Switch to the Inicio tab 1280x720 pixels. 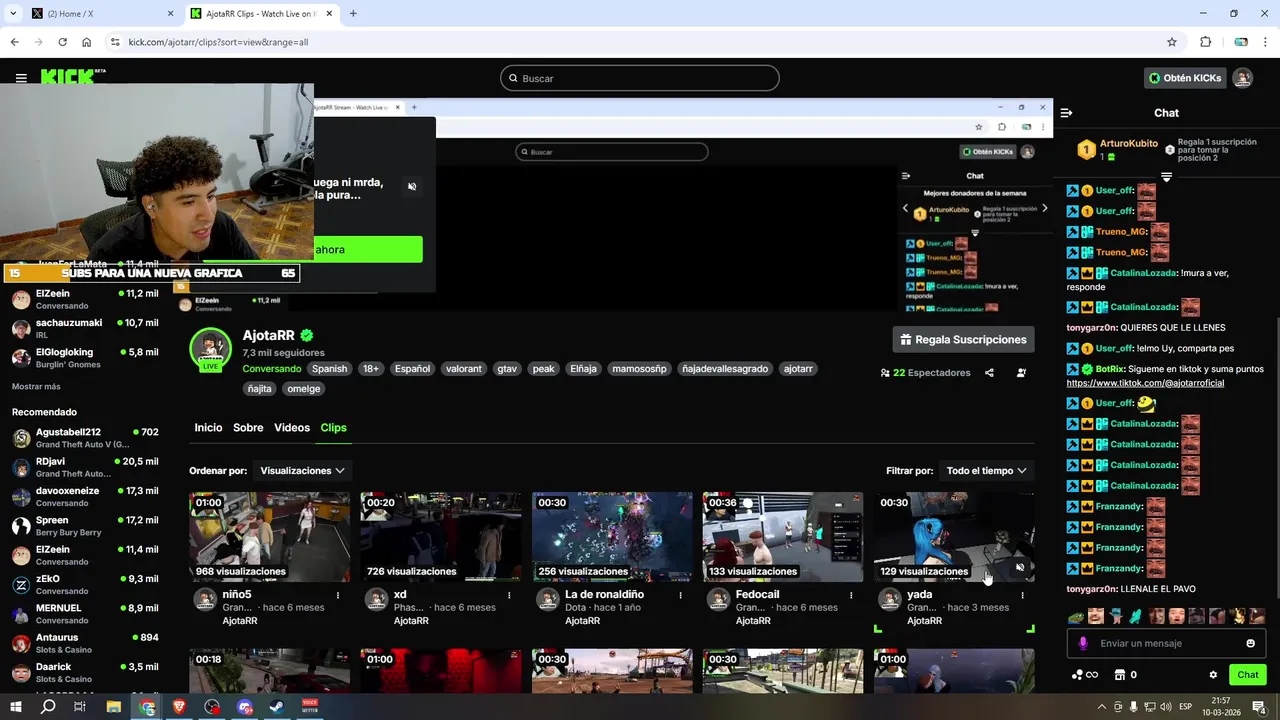[208, 428]
